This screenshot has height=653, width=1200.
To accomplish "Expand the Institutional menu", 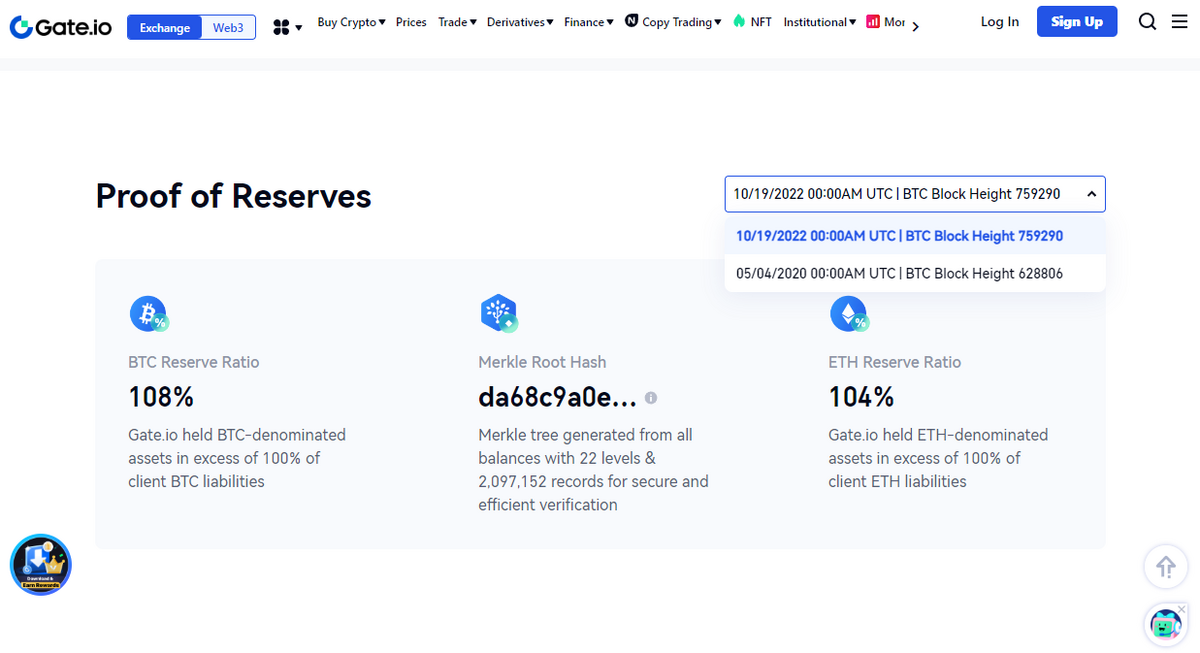I will 819,22.
